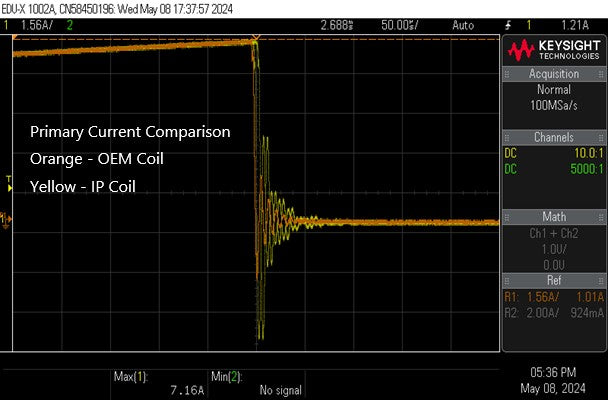608x400 pixels.
Task: Expand the Math panel header
Action: point(553,217)
